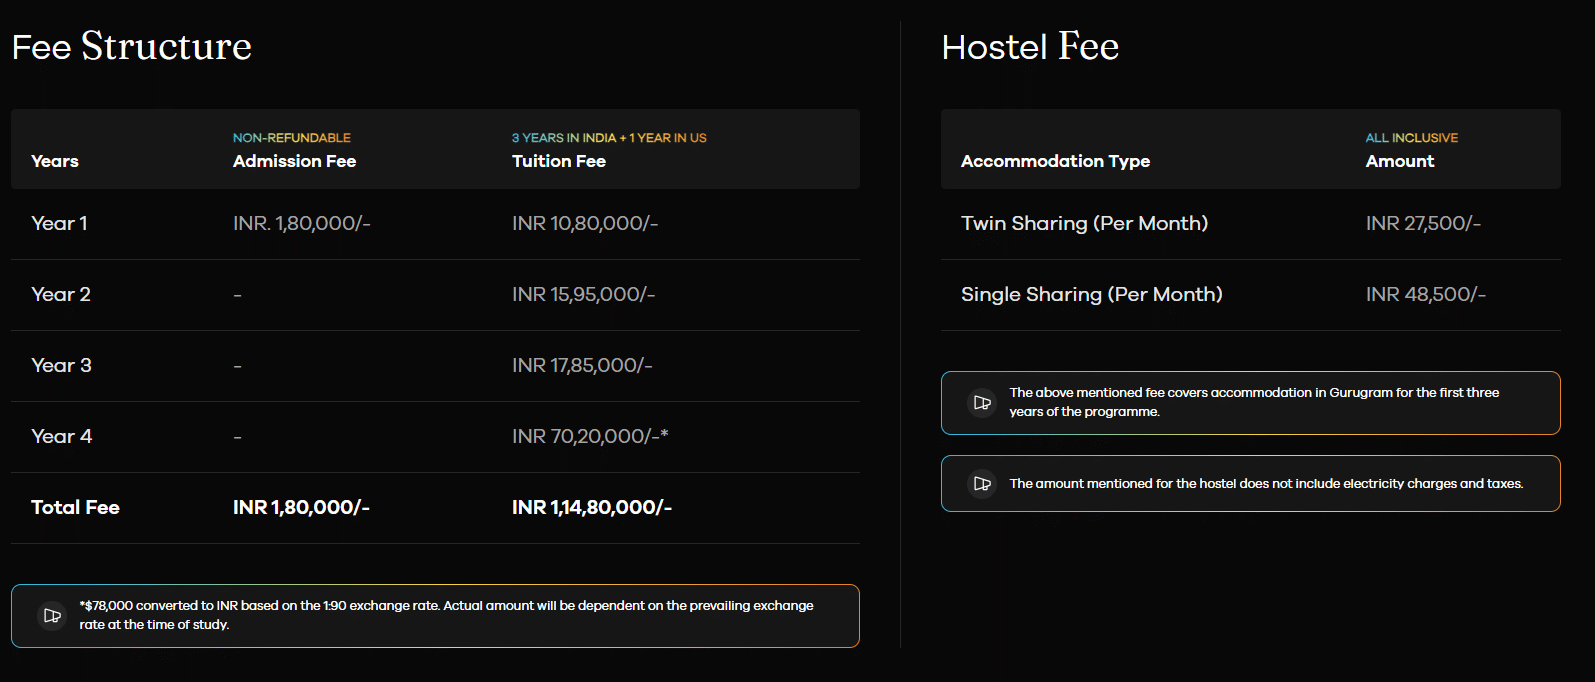The height and width of the screenshot is (682, 1595).
Task: Click the Admission Fee column header
Action: pos(294,162)
